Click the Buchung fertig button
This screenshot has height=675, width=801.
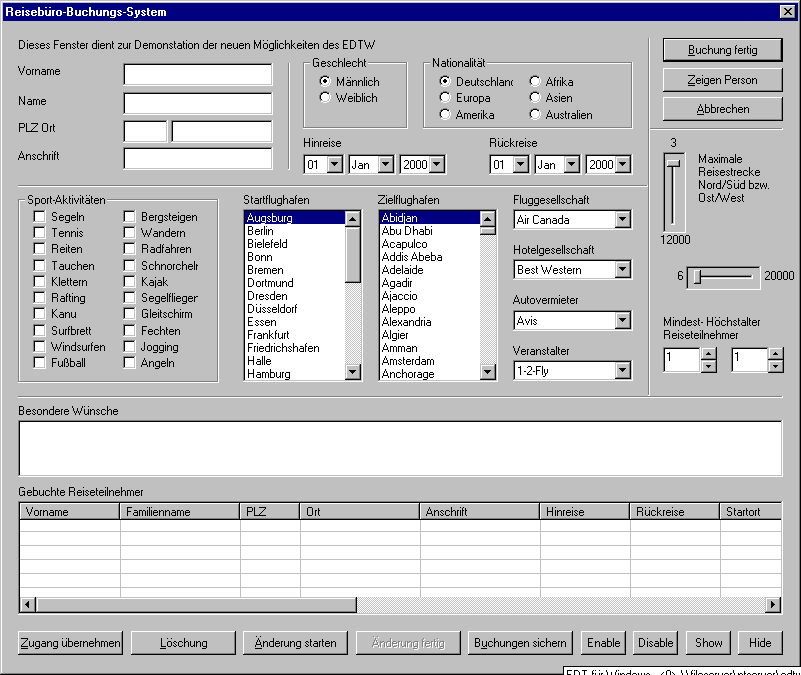[722, 50]
